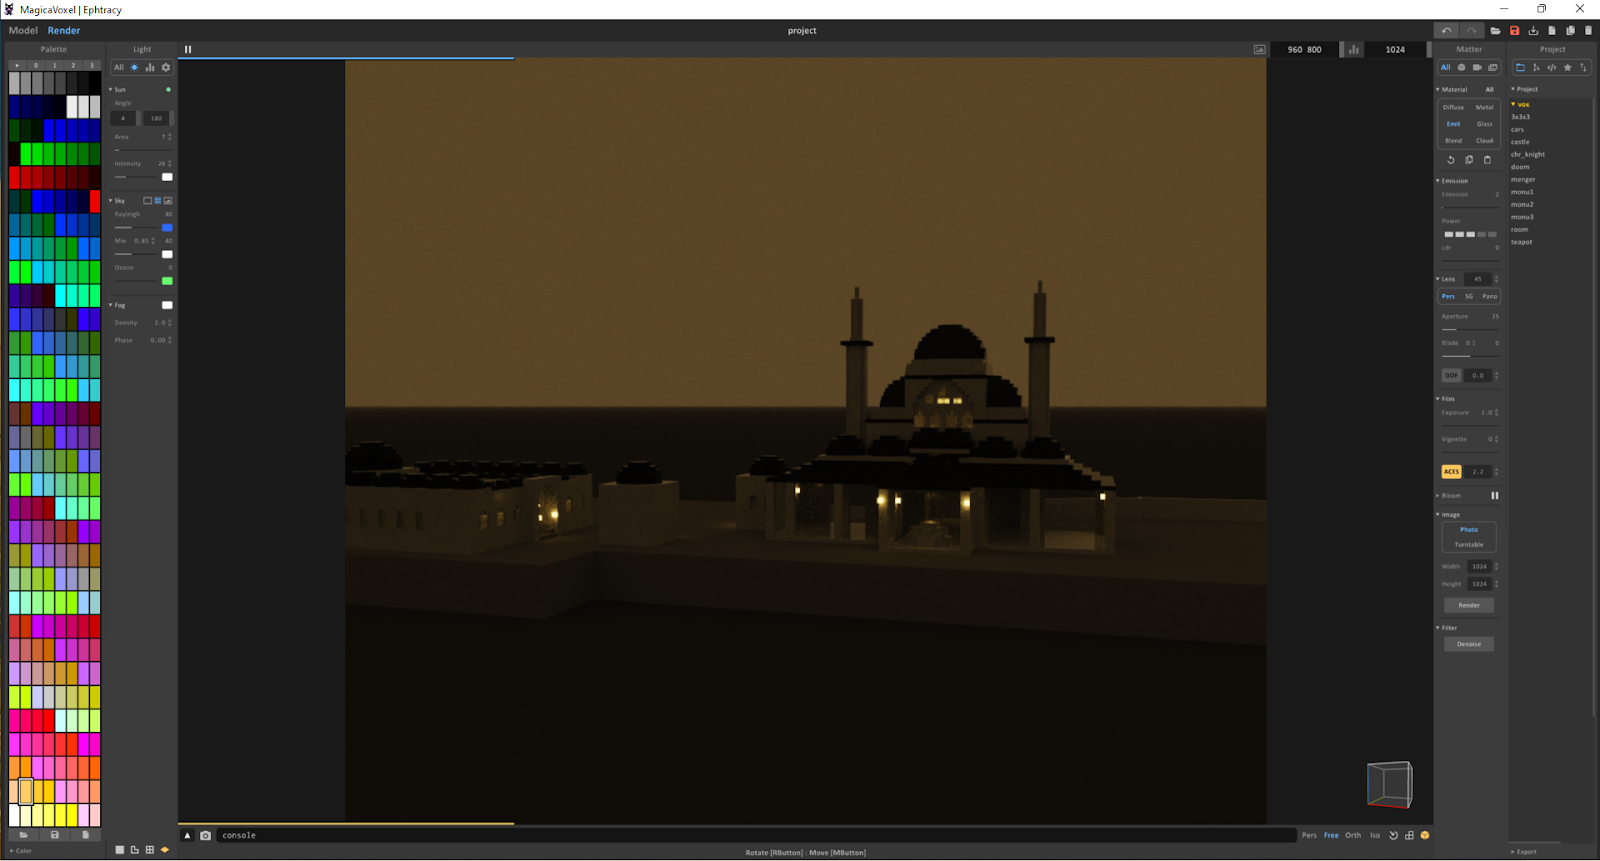The height and width of the screenshot is (861, 1600).
Task: Switch the lens to Pano mode
Action: pos(1489,297)
